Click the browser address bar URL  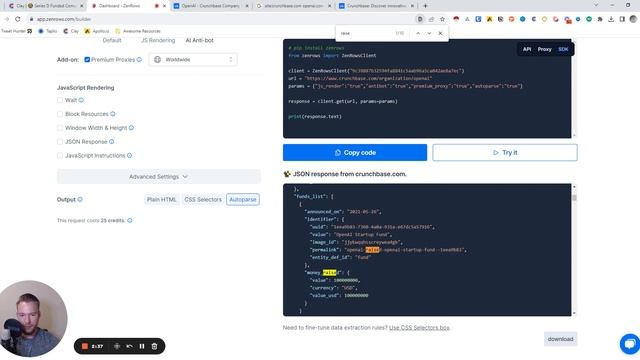coord(64,19)
